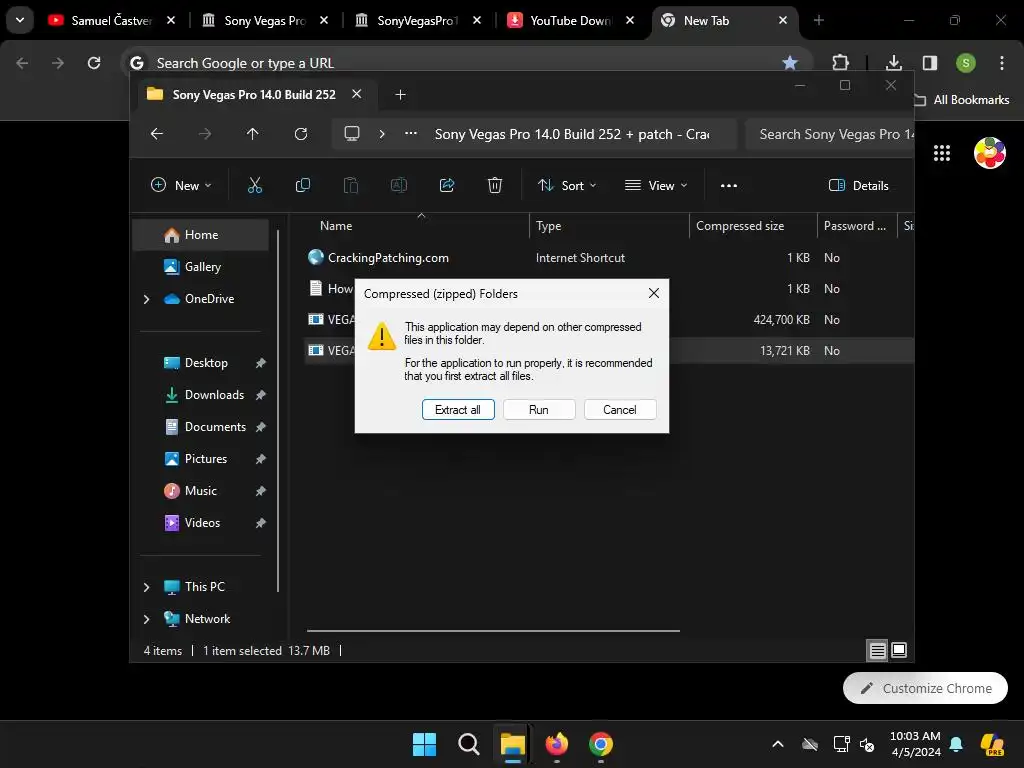The height and width of the screenshot is (768, 1024).
Task: Switch to the Samuel Častven YouTube tab in Chrome
Action: coord(112,21)
